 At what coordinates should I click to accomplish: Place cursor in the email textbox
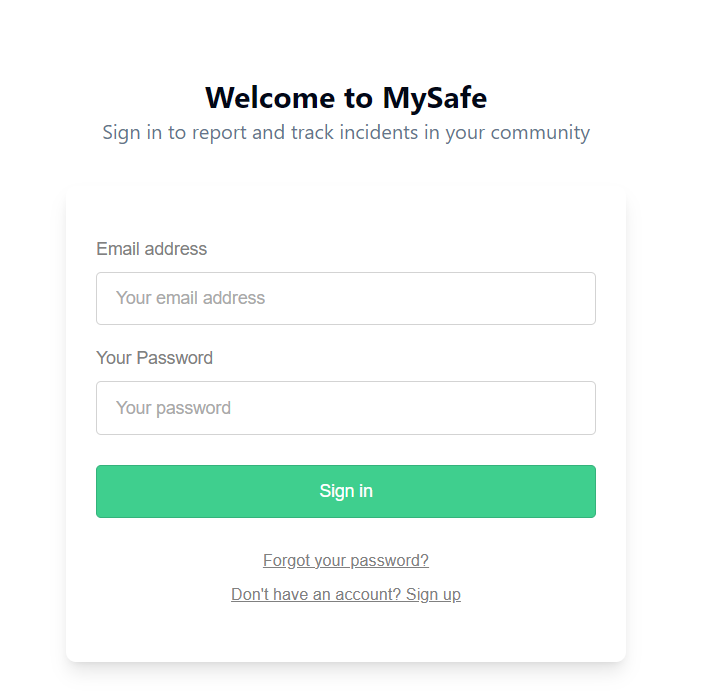[345, 298]
